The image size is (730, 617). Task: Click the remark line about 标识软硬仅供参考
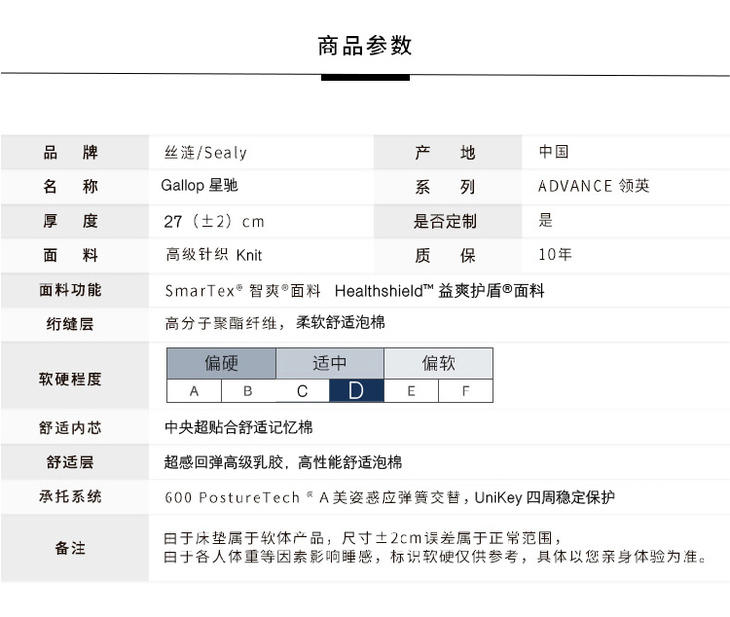click(x=435, y=556)
